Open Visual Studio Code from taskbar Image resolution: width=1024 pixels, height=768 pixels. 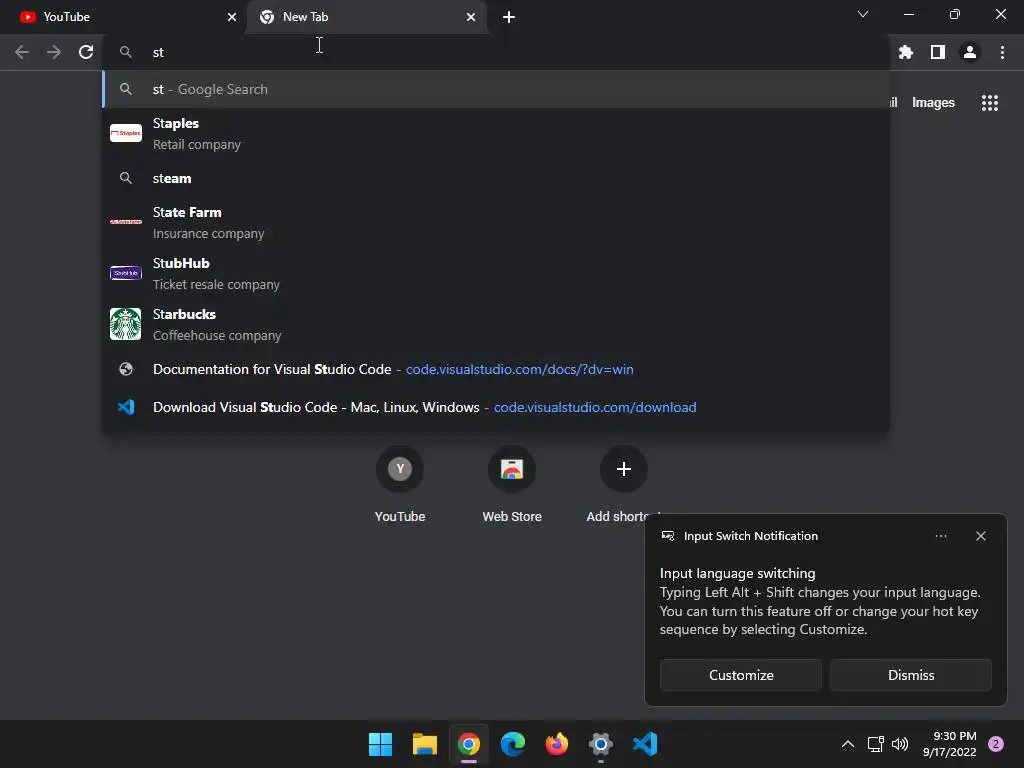point(645,744)
